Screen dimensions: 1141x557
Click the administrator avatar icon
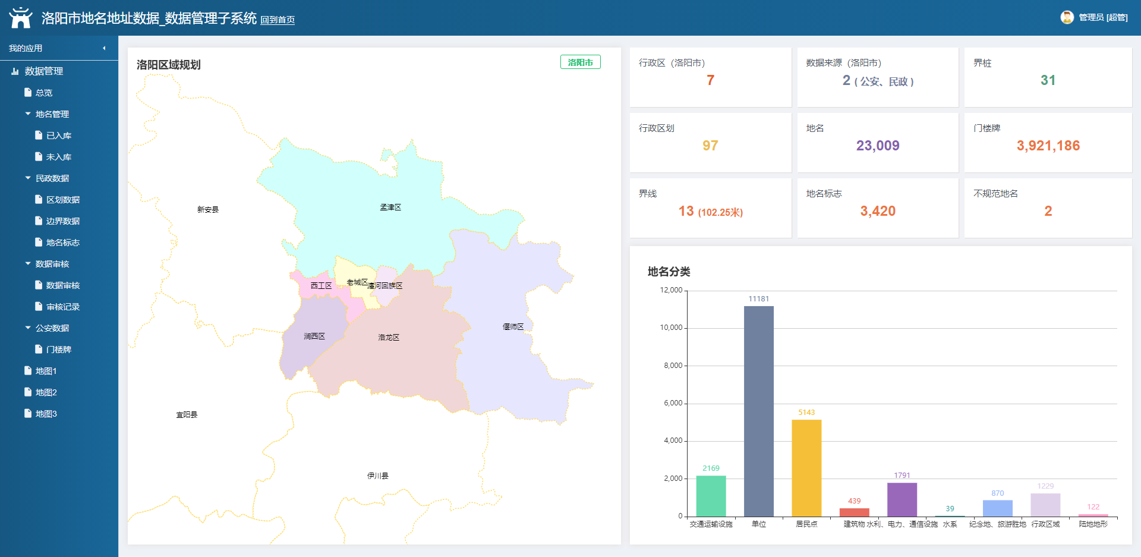click(x=1067, y=17)
